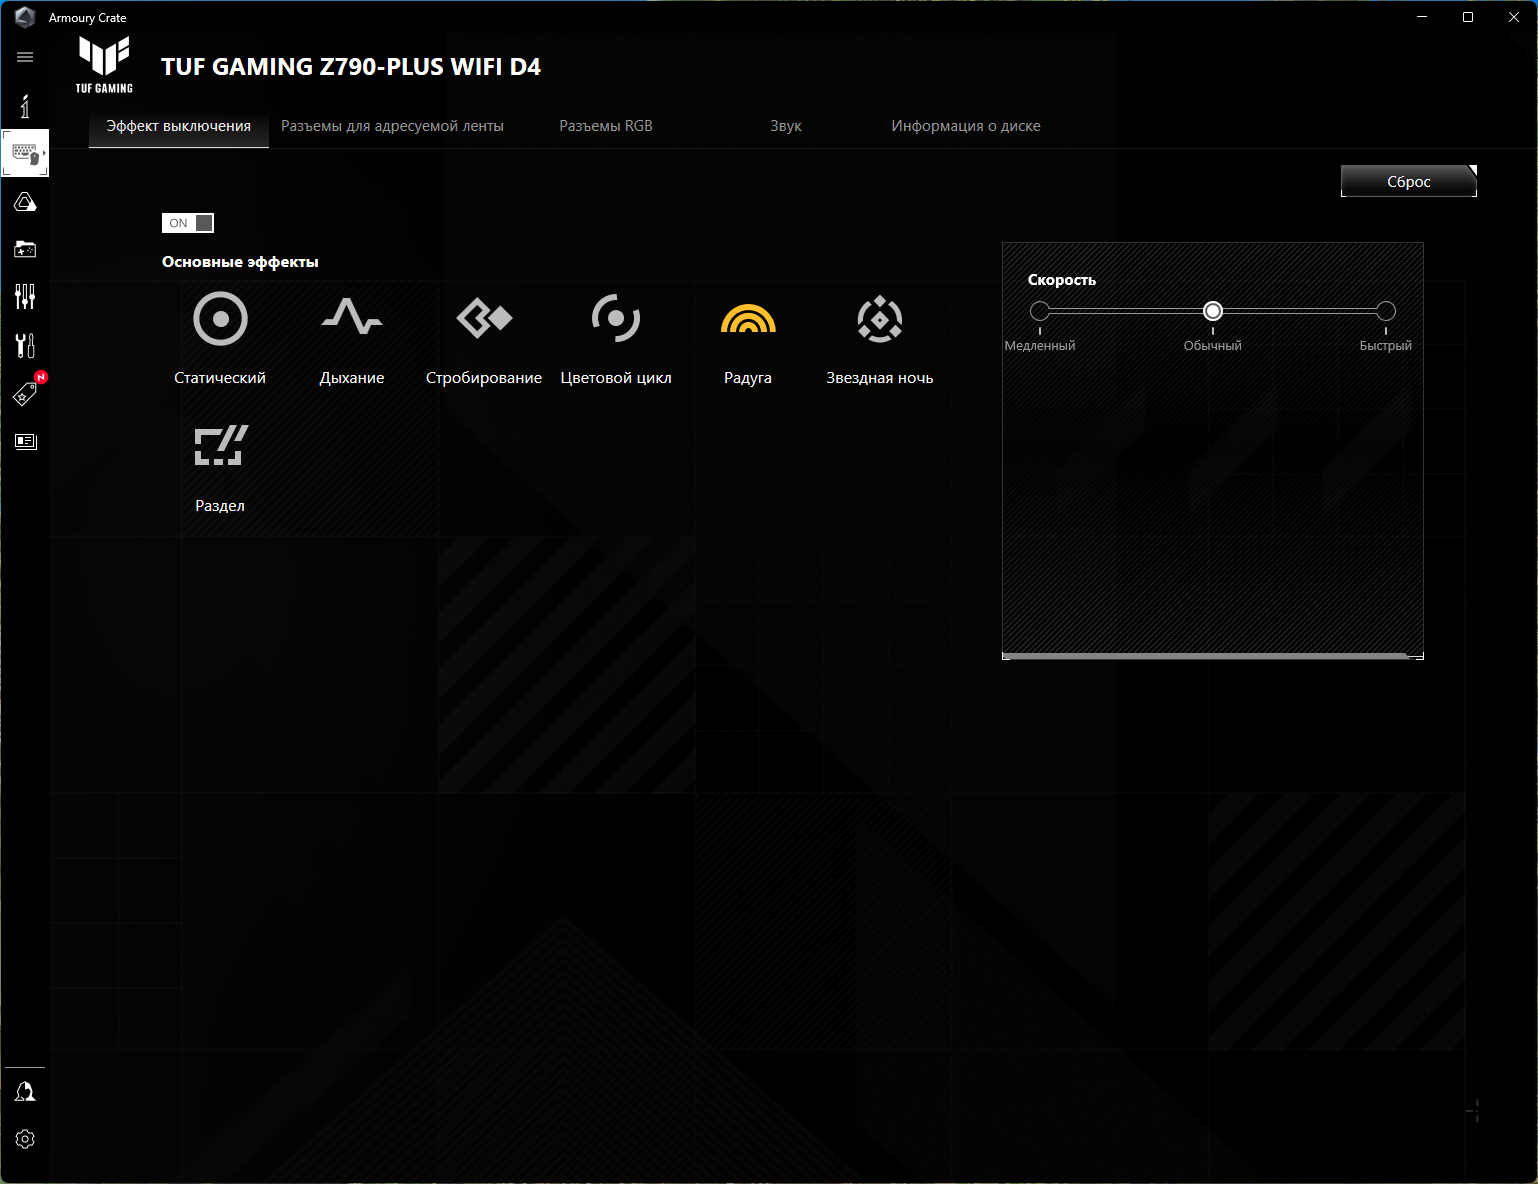Select the Strobing (Стробирование) effect icon
The width and height of the screenshot is (1538, 1184).
pos(484,319)
